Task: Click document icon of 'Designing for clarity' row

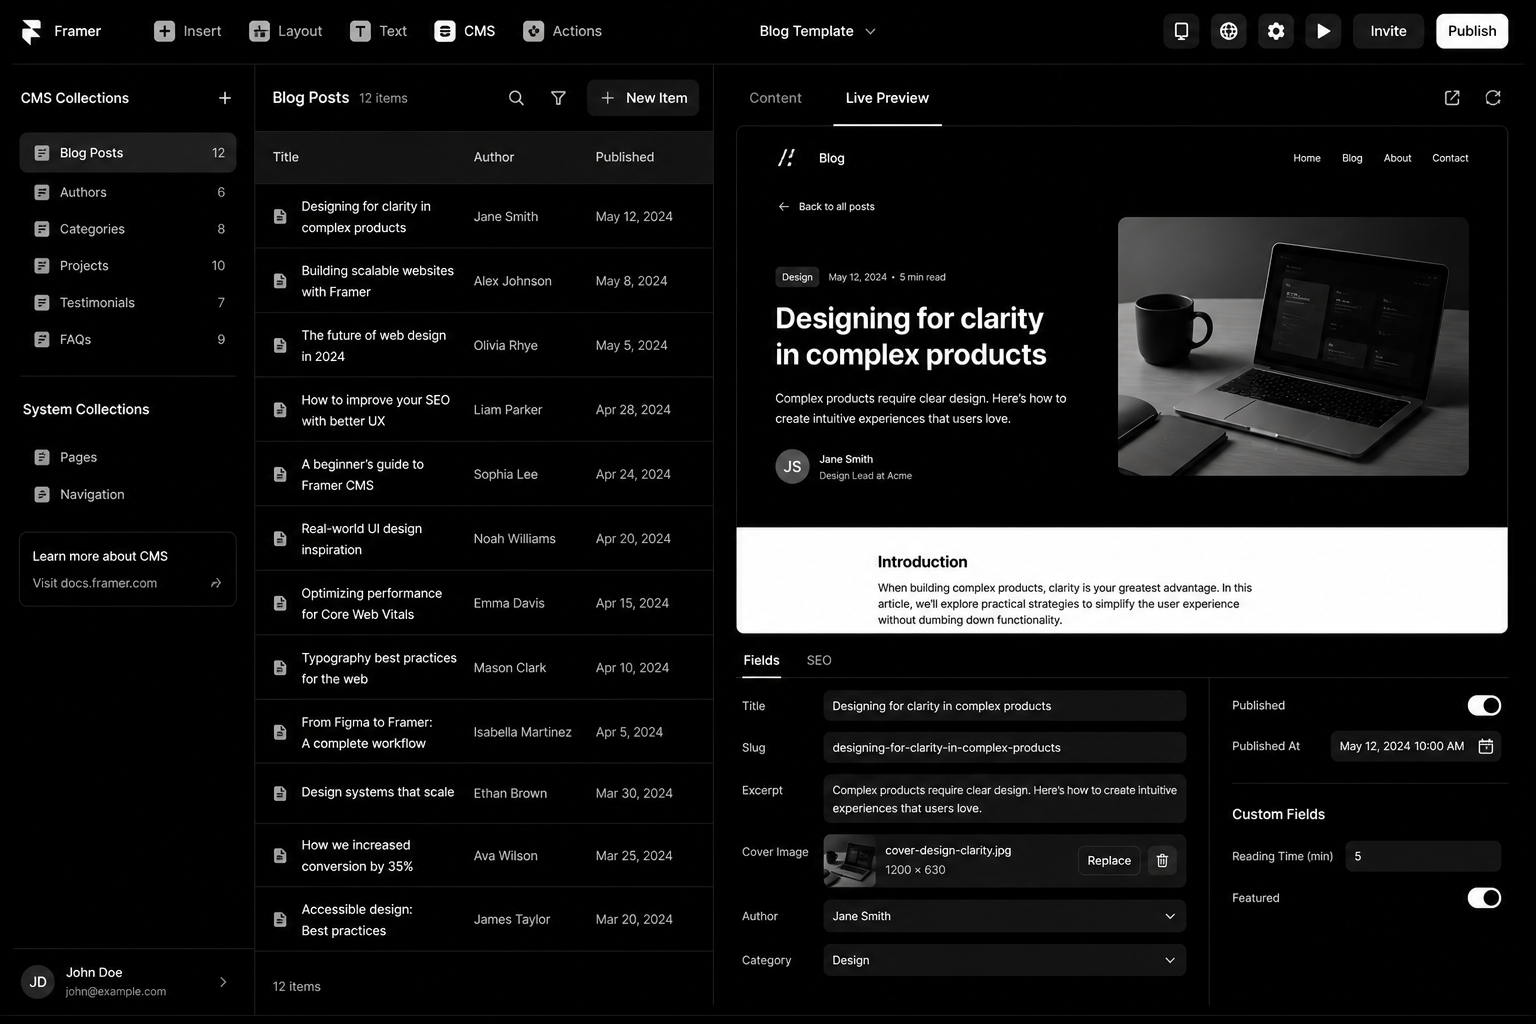Action: point(280,216)
